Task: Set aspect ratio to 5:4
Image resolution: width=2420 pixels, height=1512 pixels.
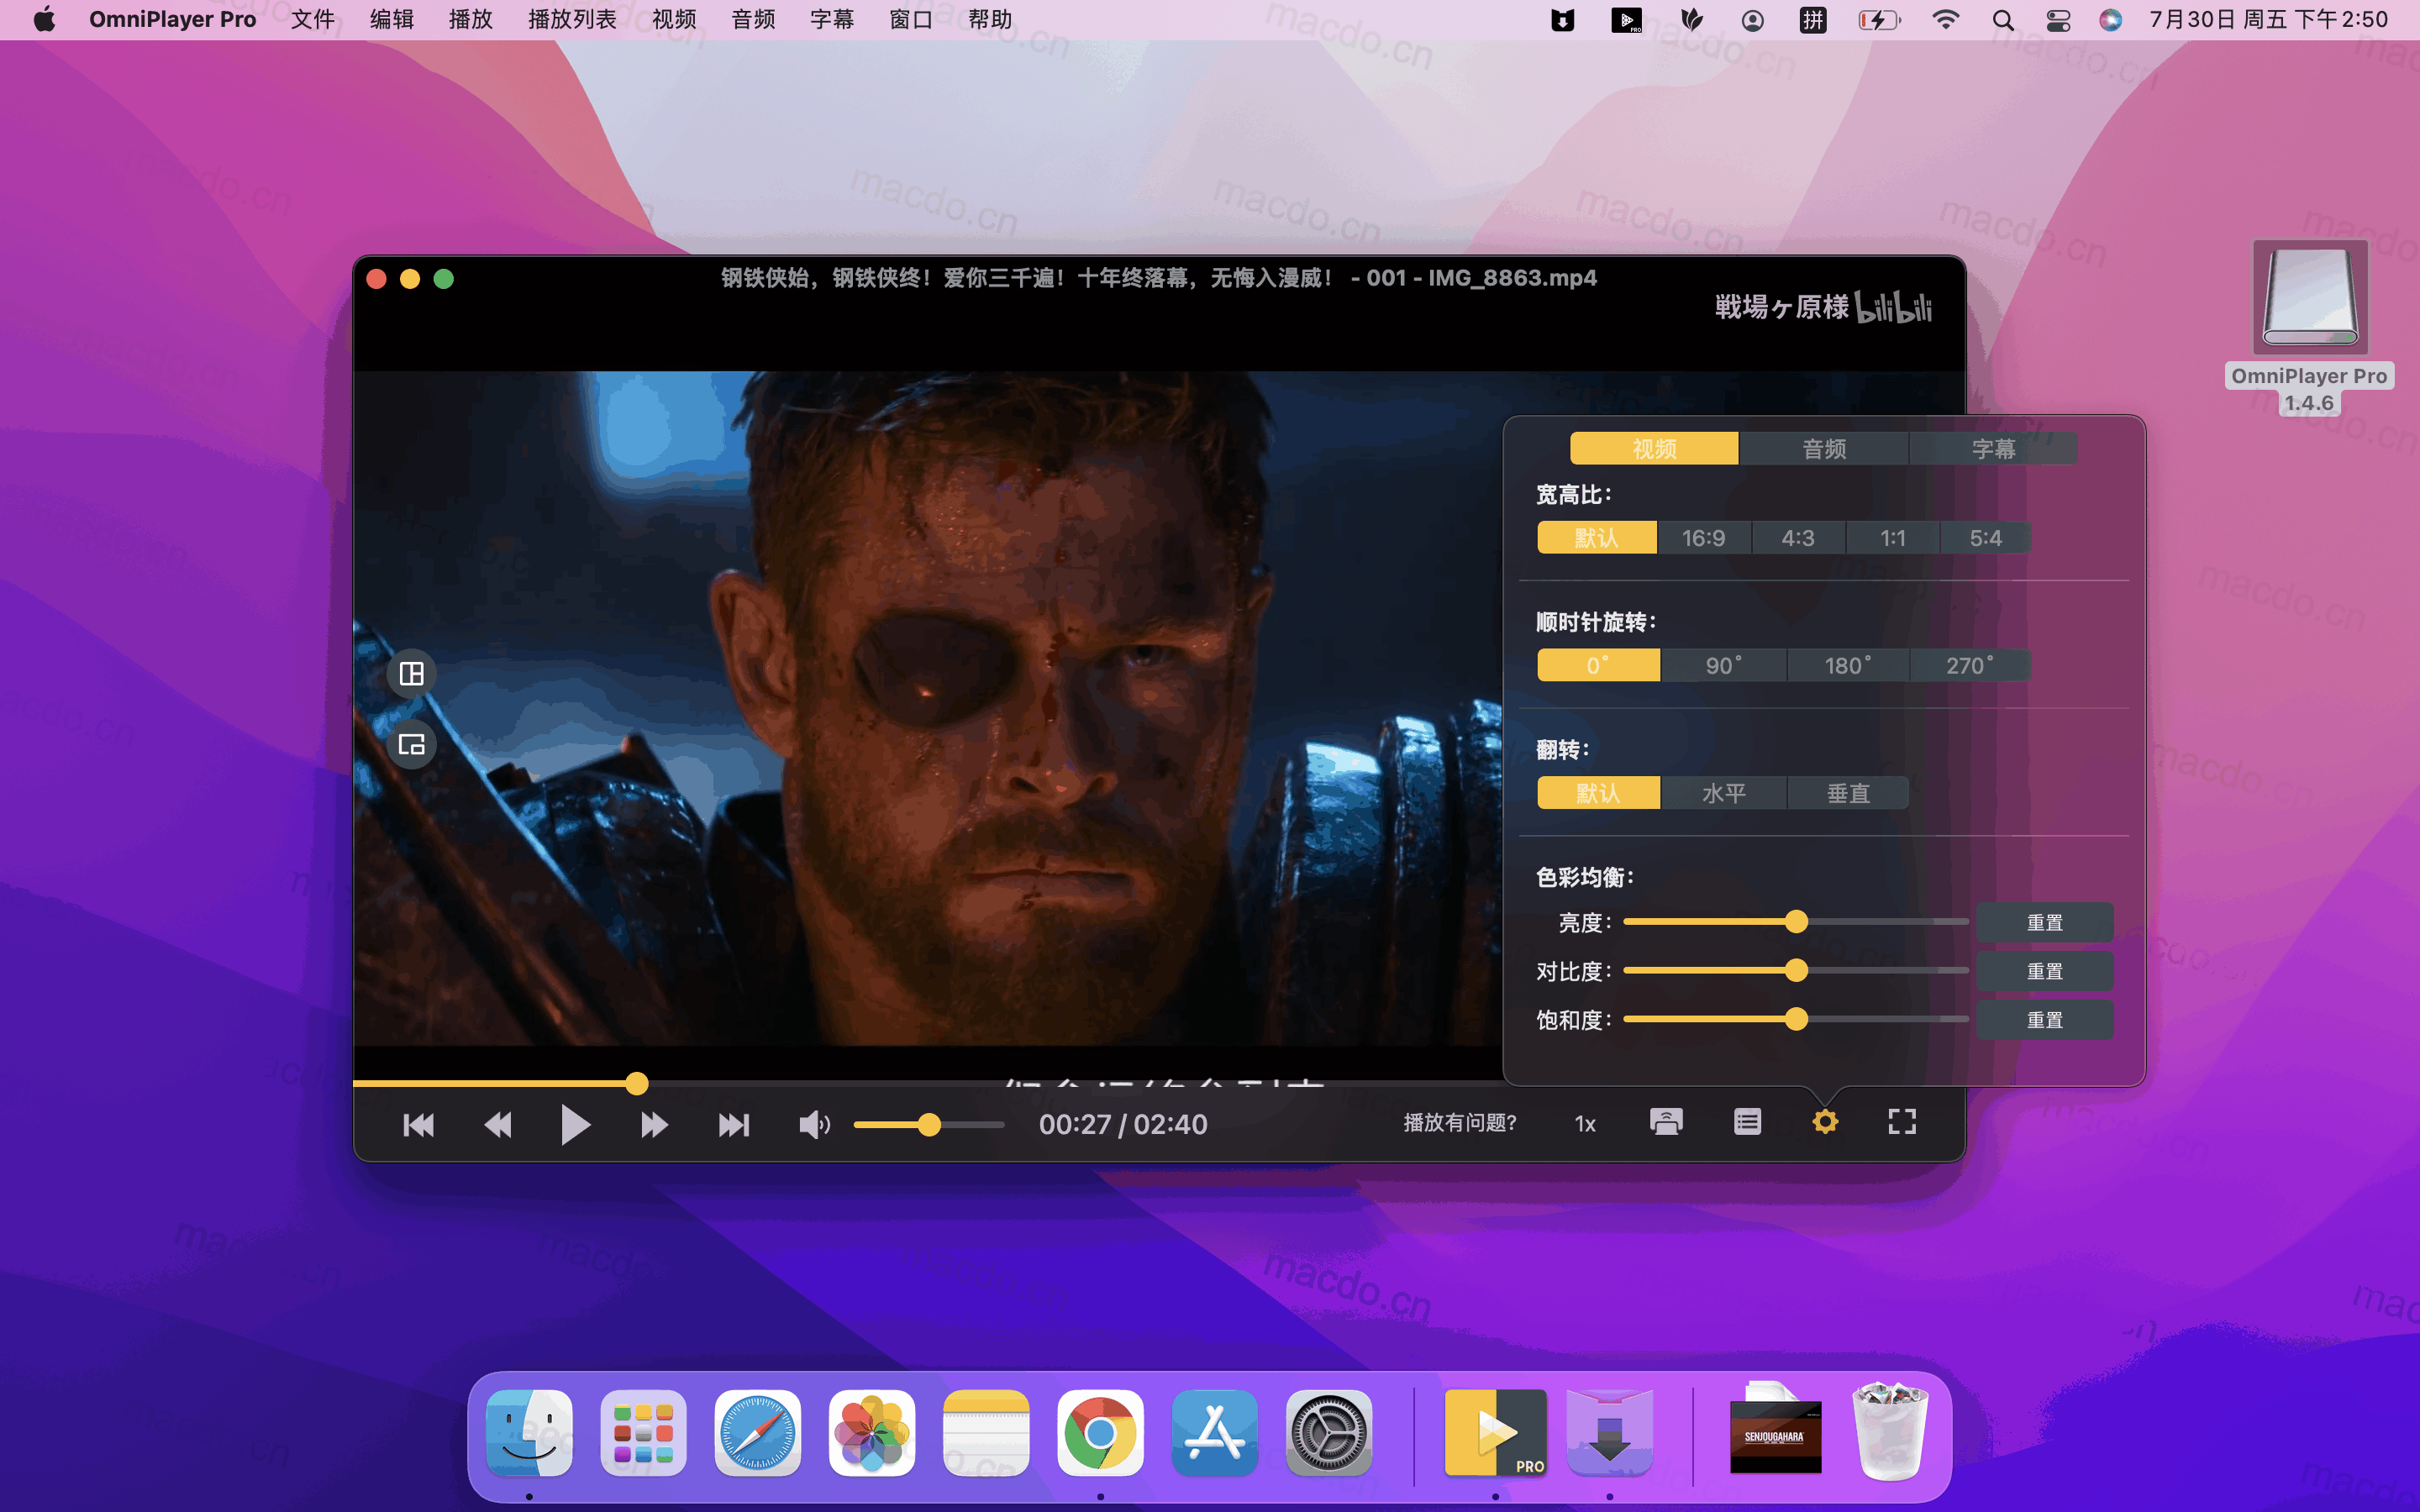Action: (x=1986, y=538)
